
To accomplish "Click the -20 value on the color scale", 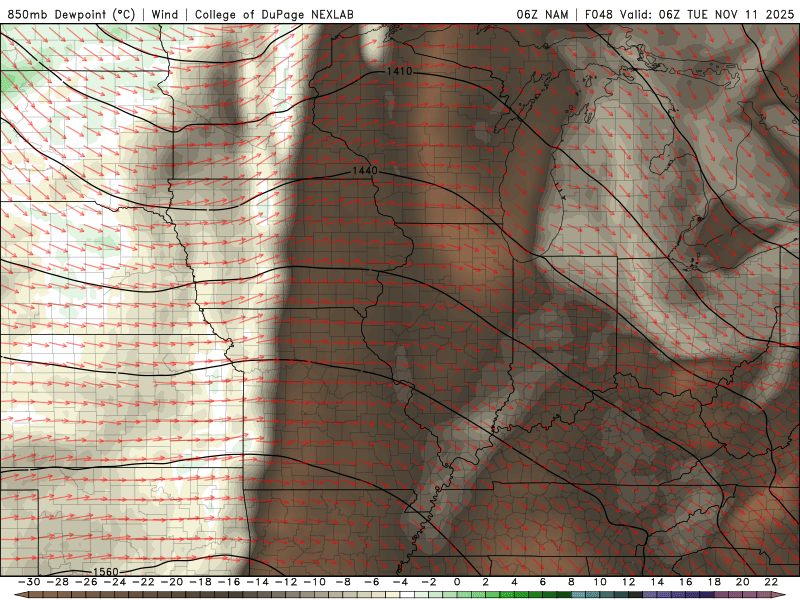I will (171, 582).
